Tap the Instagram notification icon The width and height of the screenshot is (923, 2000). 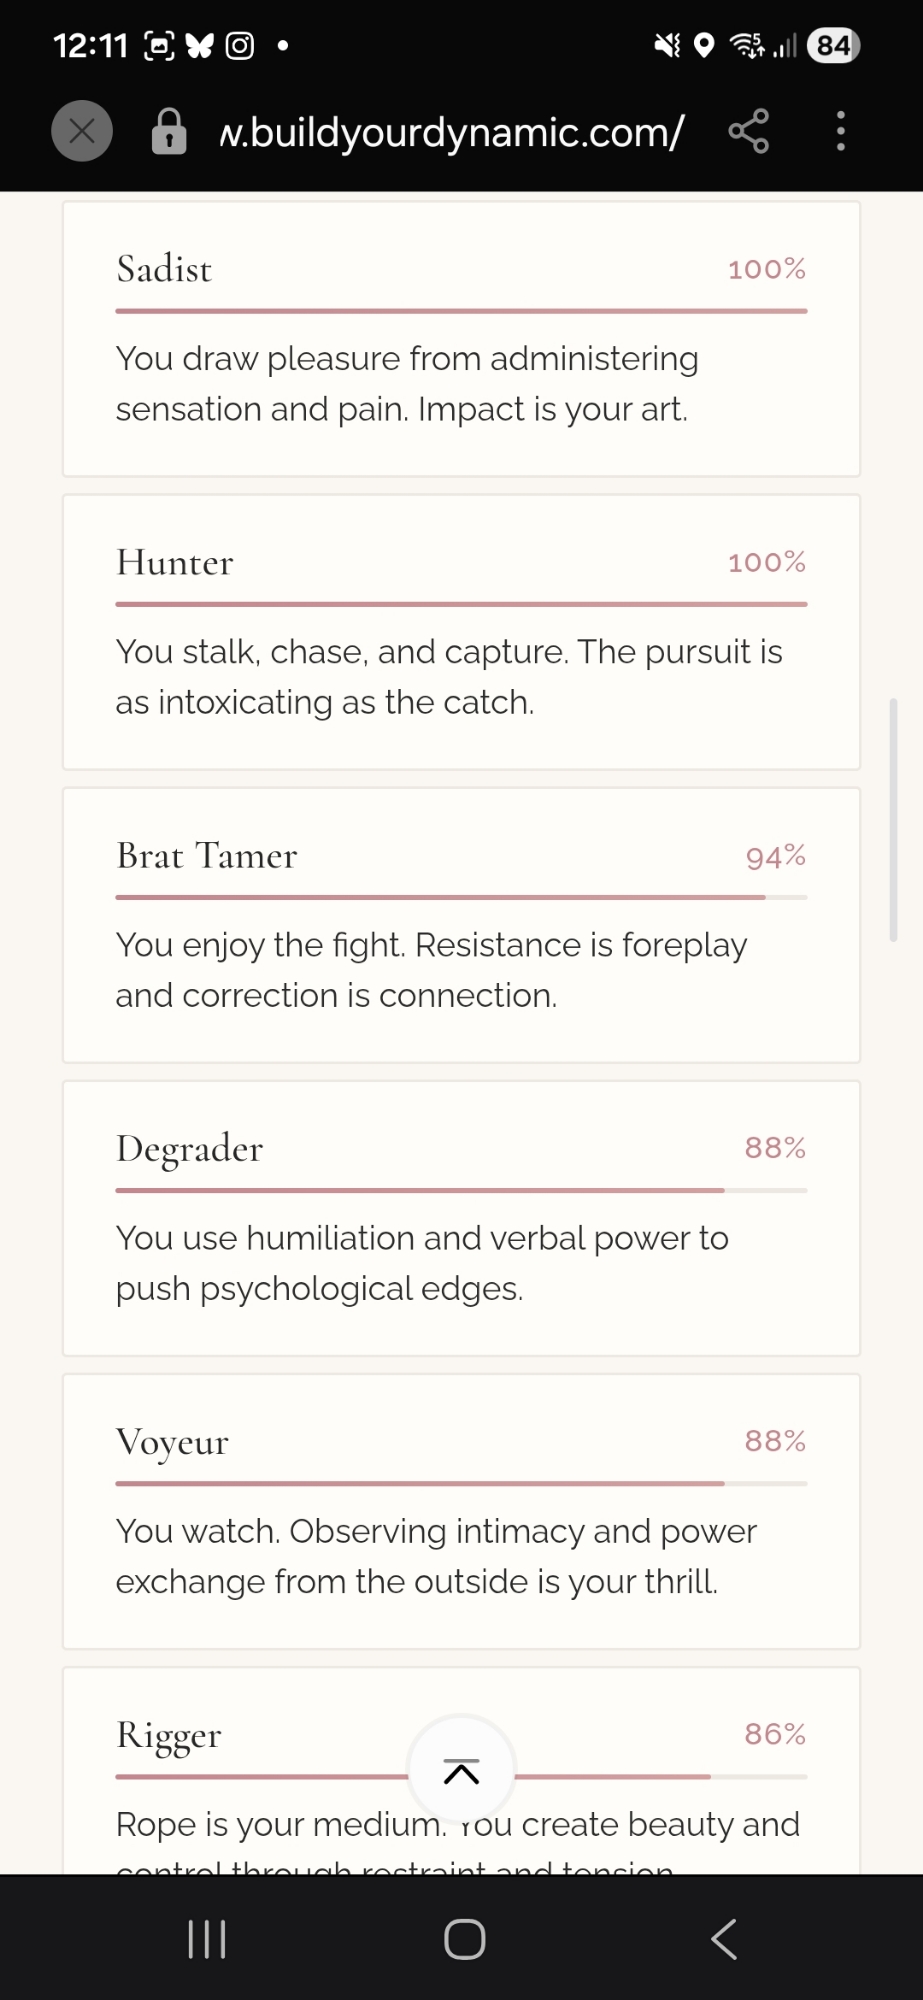239,46
